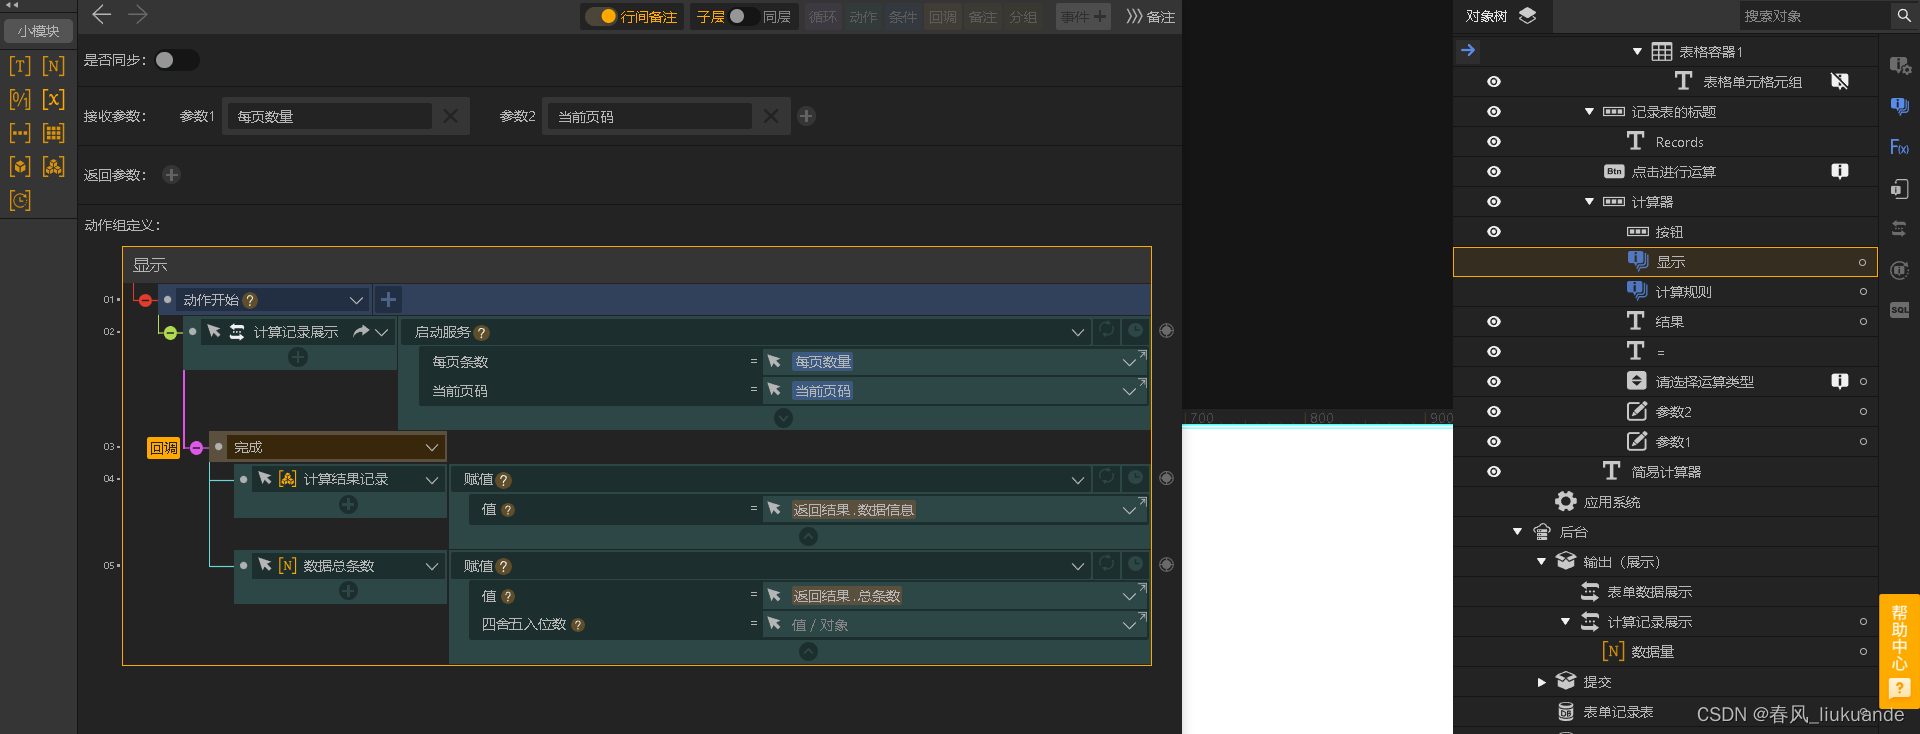1920x734 pixels.
Task: Hide the 表格单元格元组 object
Action: [1494, 82]
